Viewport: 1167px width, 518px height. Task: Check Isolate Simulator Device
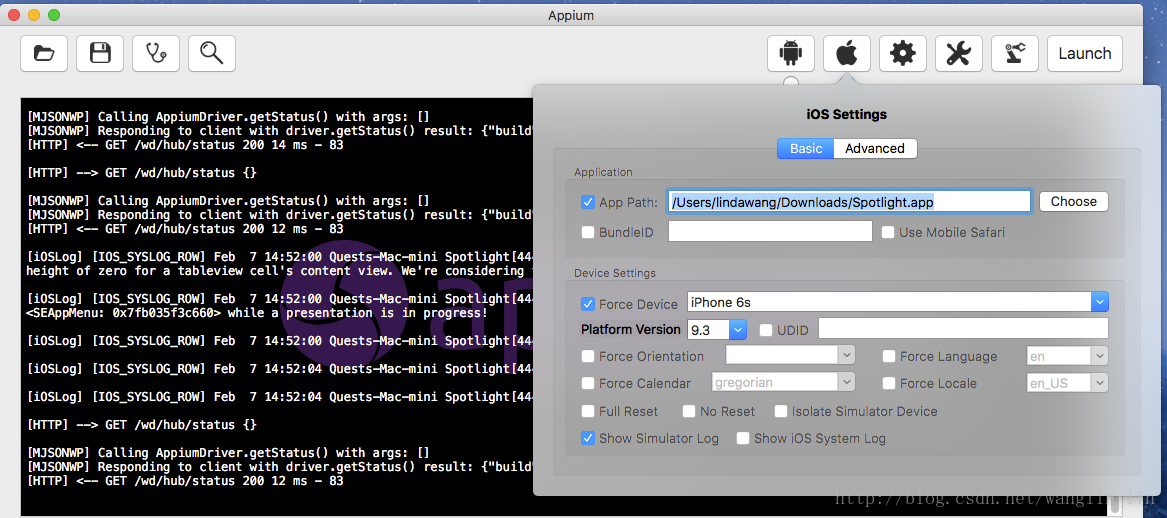click(x=781, y=412)
